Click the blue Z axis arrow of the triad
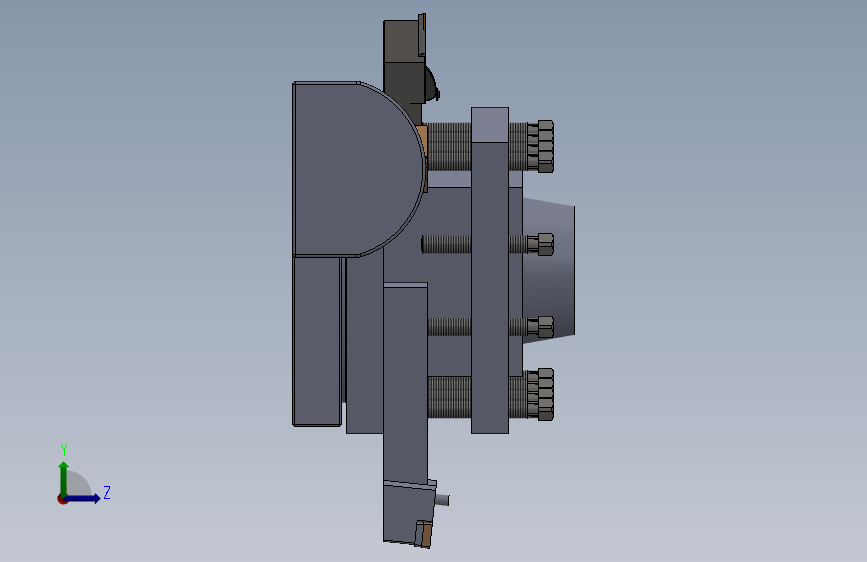The width and height of the screenshot is (867, 562). 83,498
